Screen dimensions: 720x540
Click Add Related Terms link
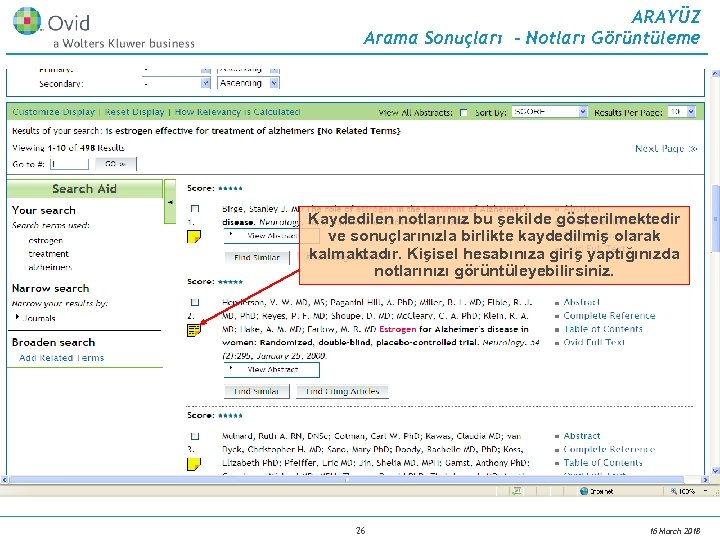[62, 358]
